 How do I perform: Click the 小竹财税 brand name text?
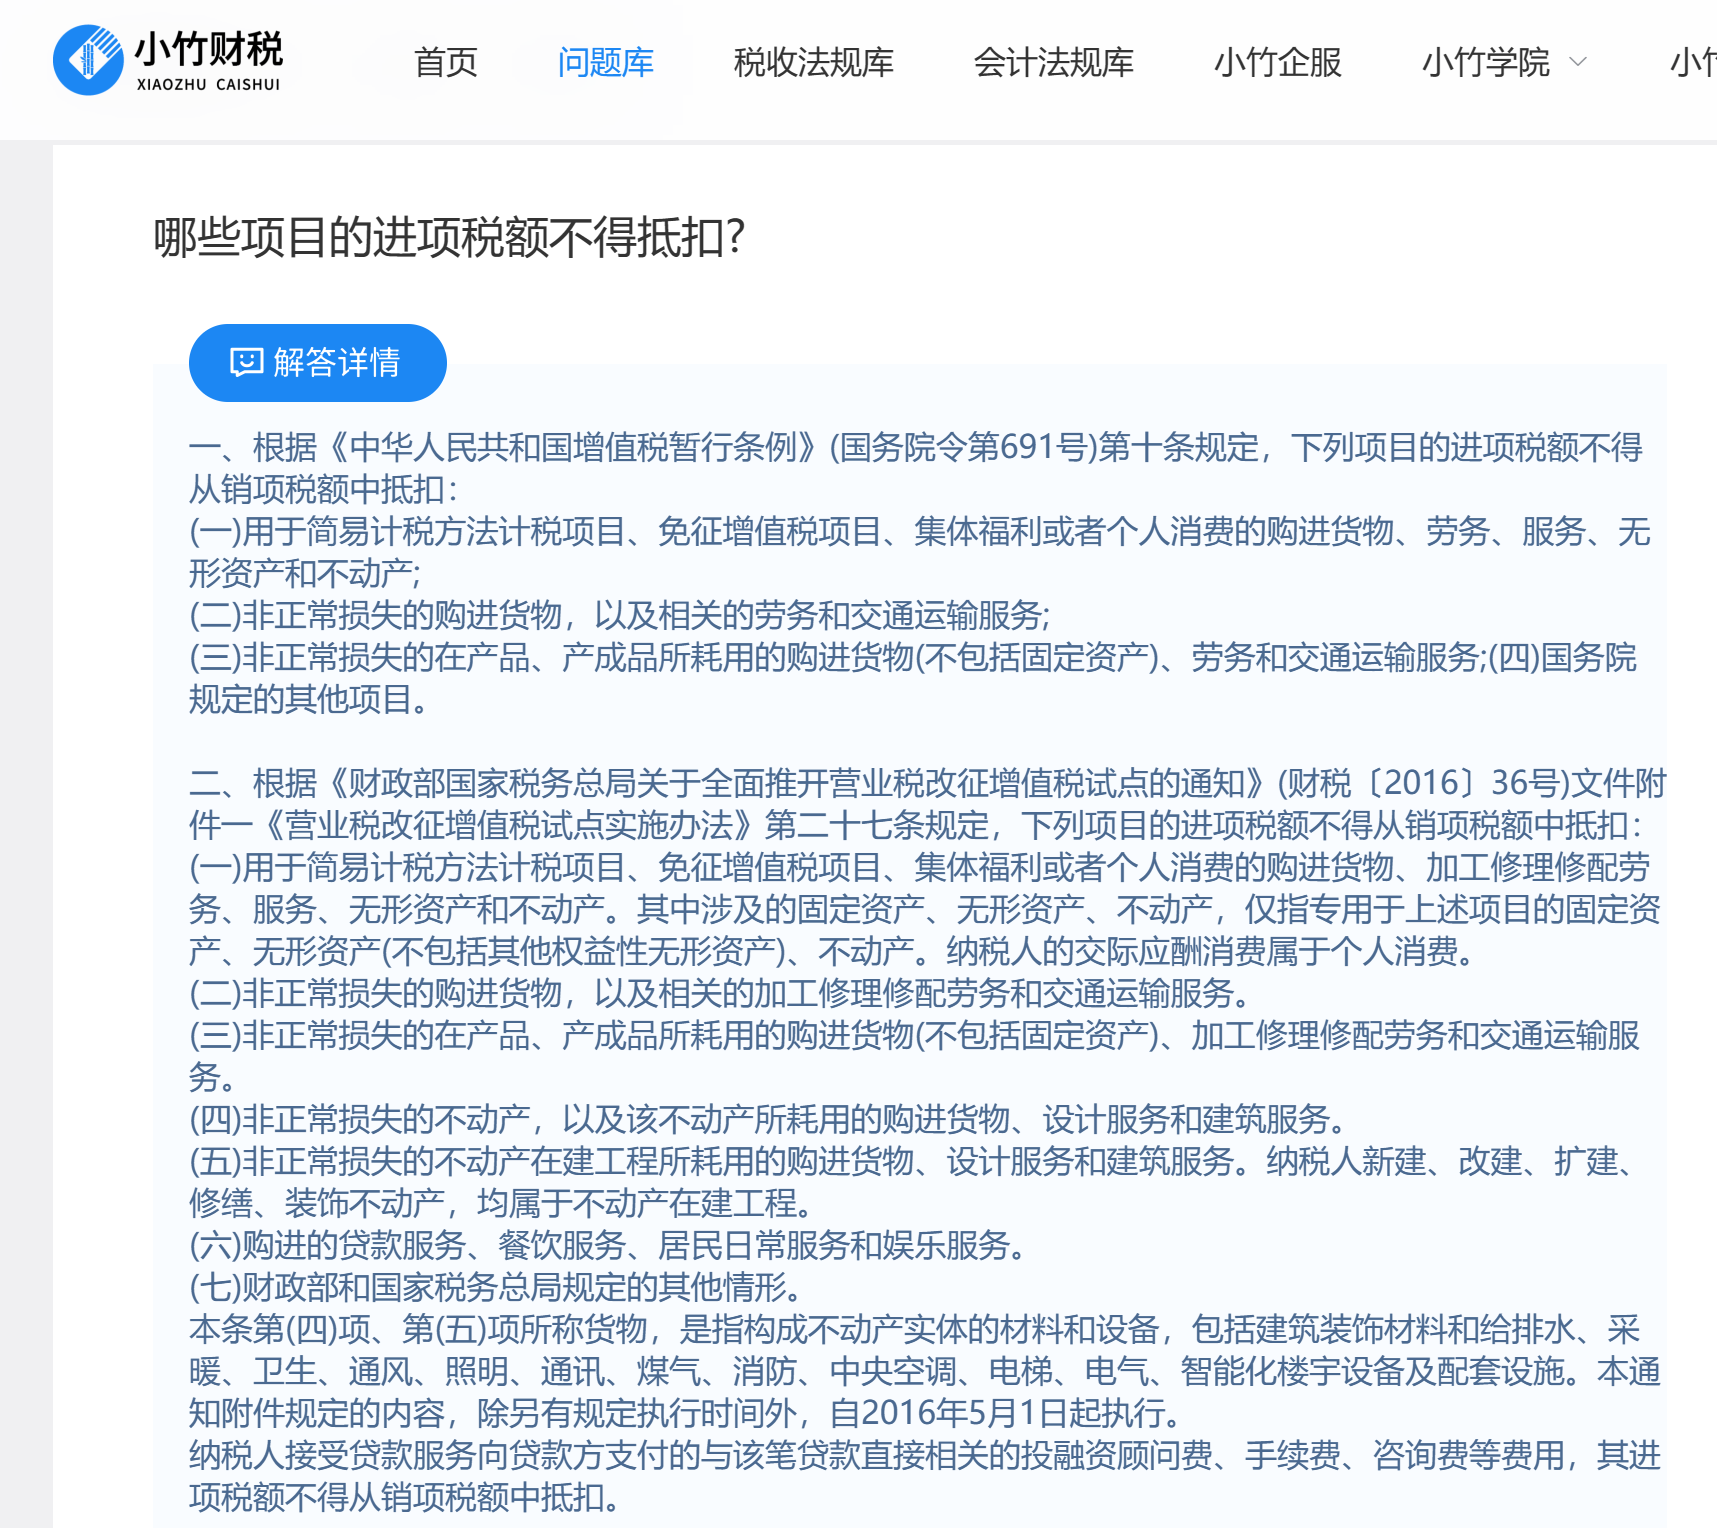pyautogui.click(x=209, y=47)
